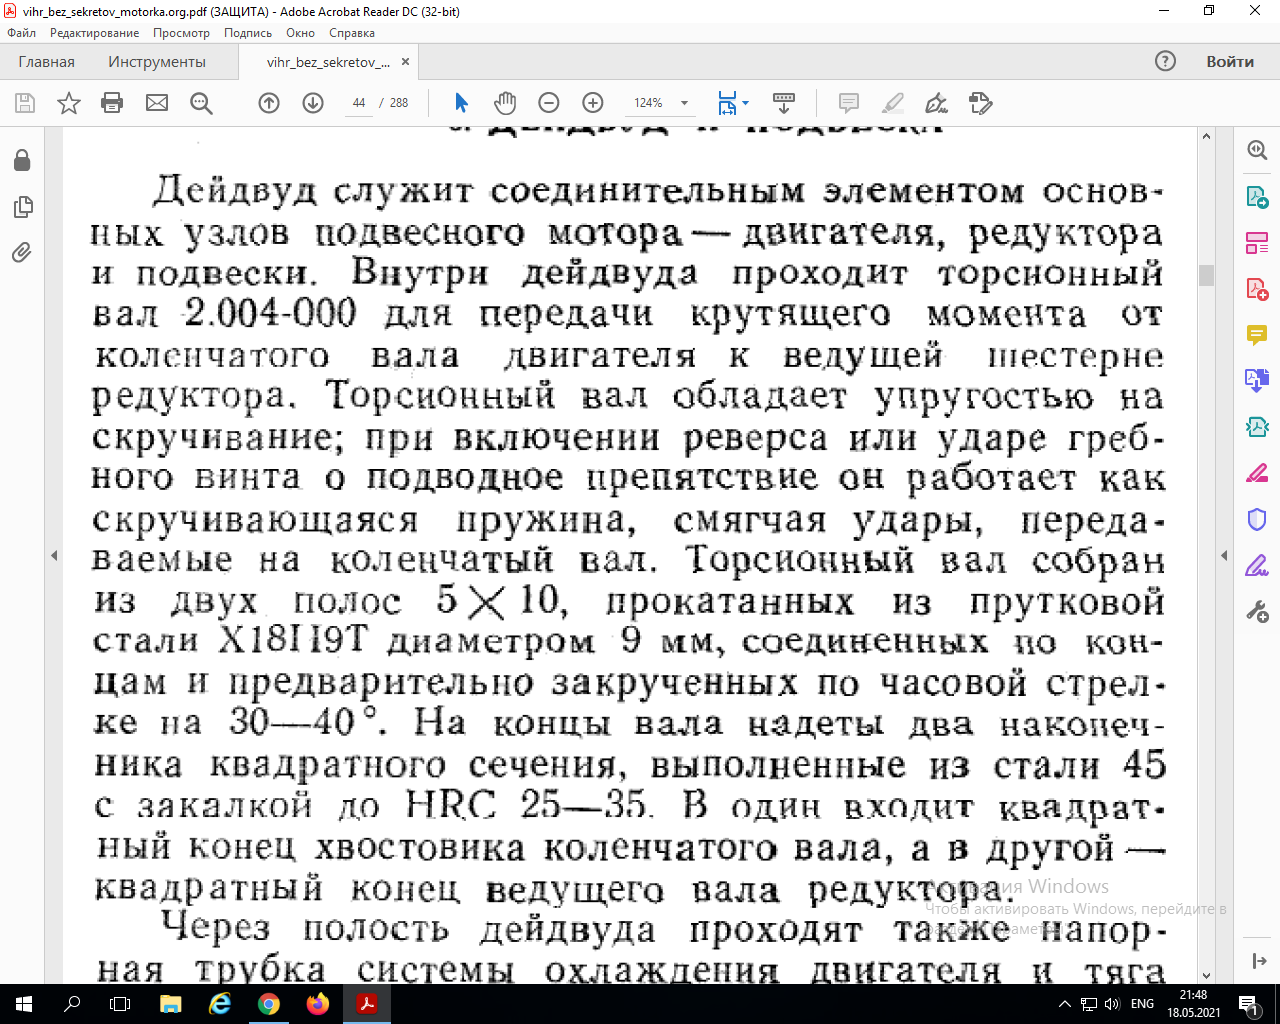1280x1024 pixels.
Task: Open page thumbnails panel in left sidebar
Action: (x=22, y=207)
